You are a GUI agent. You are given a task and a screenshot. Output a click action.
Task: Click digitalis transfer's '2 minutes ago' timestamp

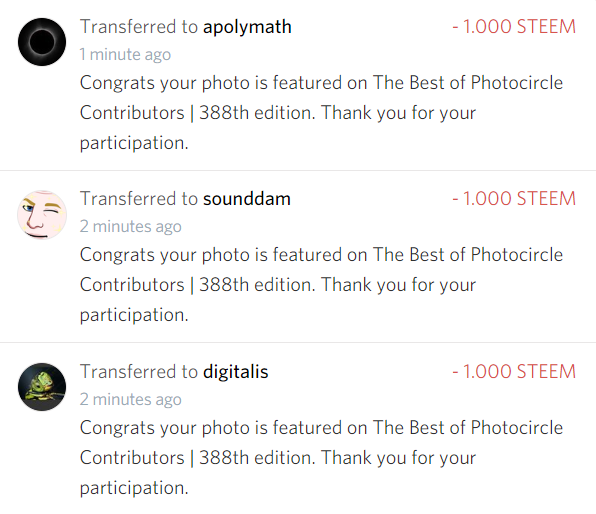coord(130,399)
